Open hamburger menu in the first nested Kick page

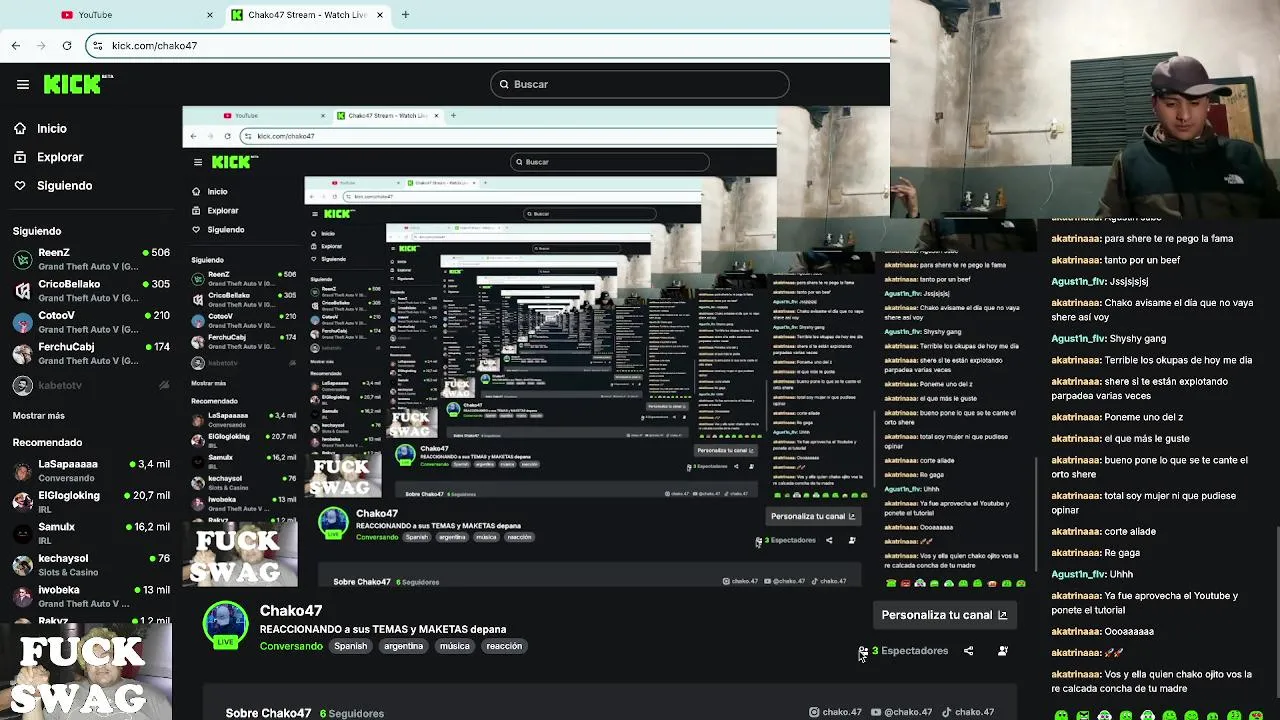(x=198, y=162)
